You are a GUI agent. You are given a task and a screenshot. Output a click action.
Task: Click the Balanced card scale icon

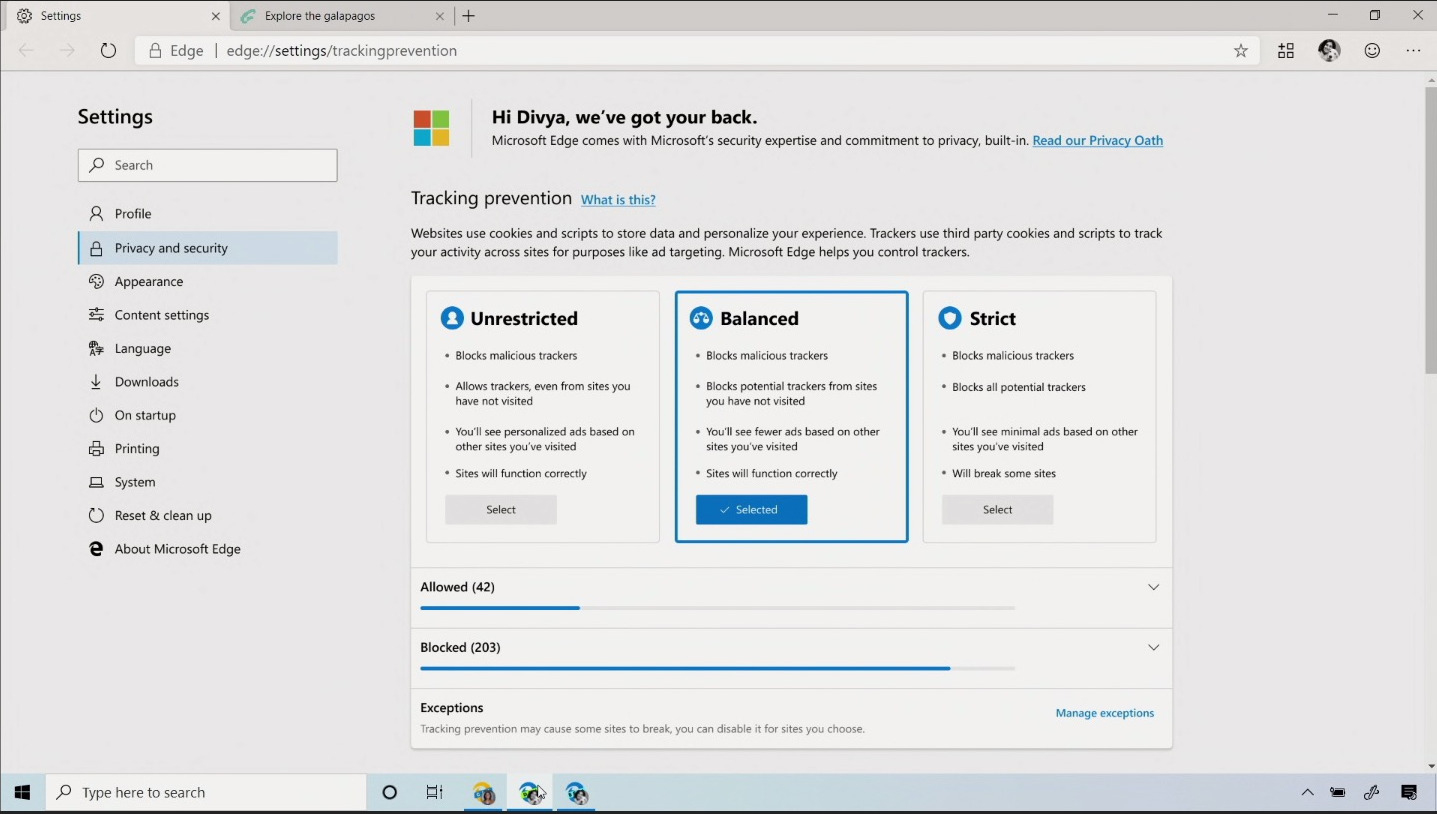tap(701, 318)
